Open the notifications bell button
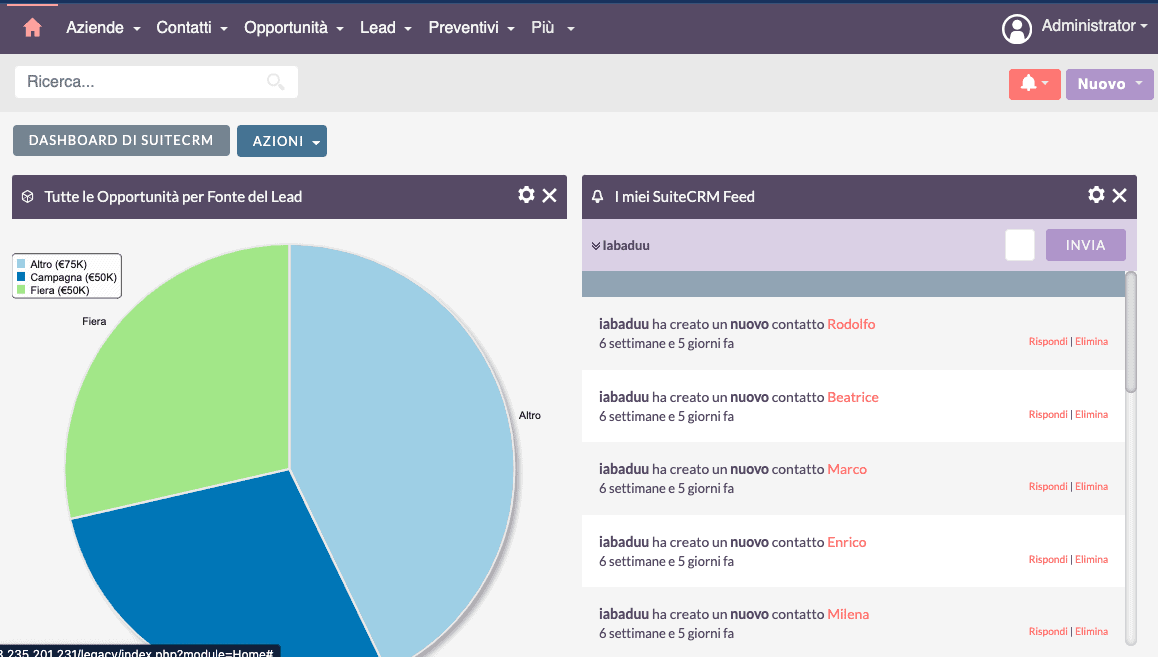1158x657 pixels. [x=1035, y=83]
